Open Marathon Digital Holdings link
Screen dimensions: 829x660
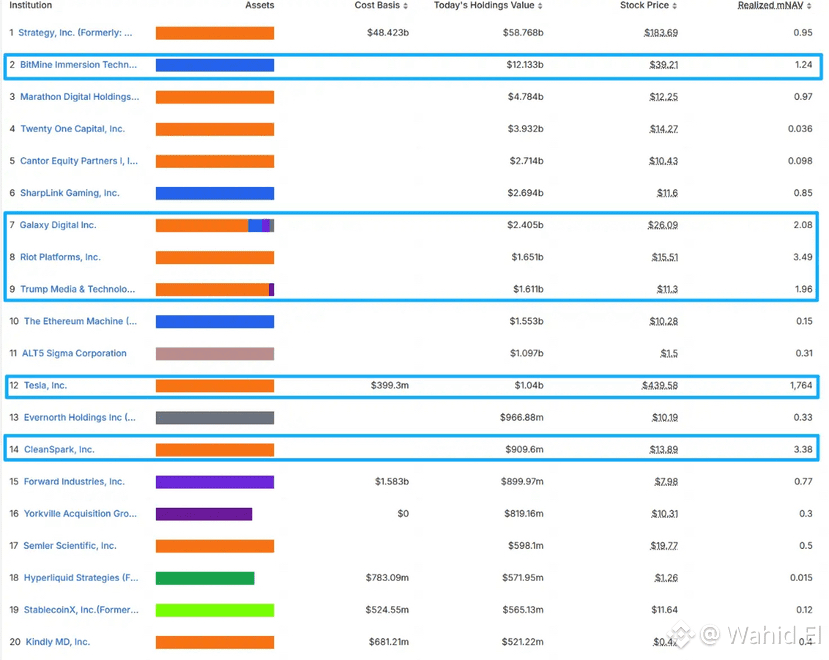79,97
